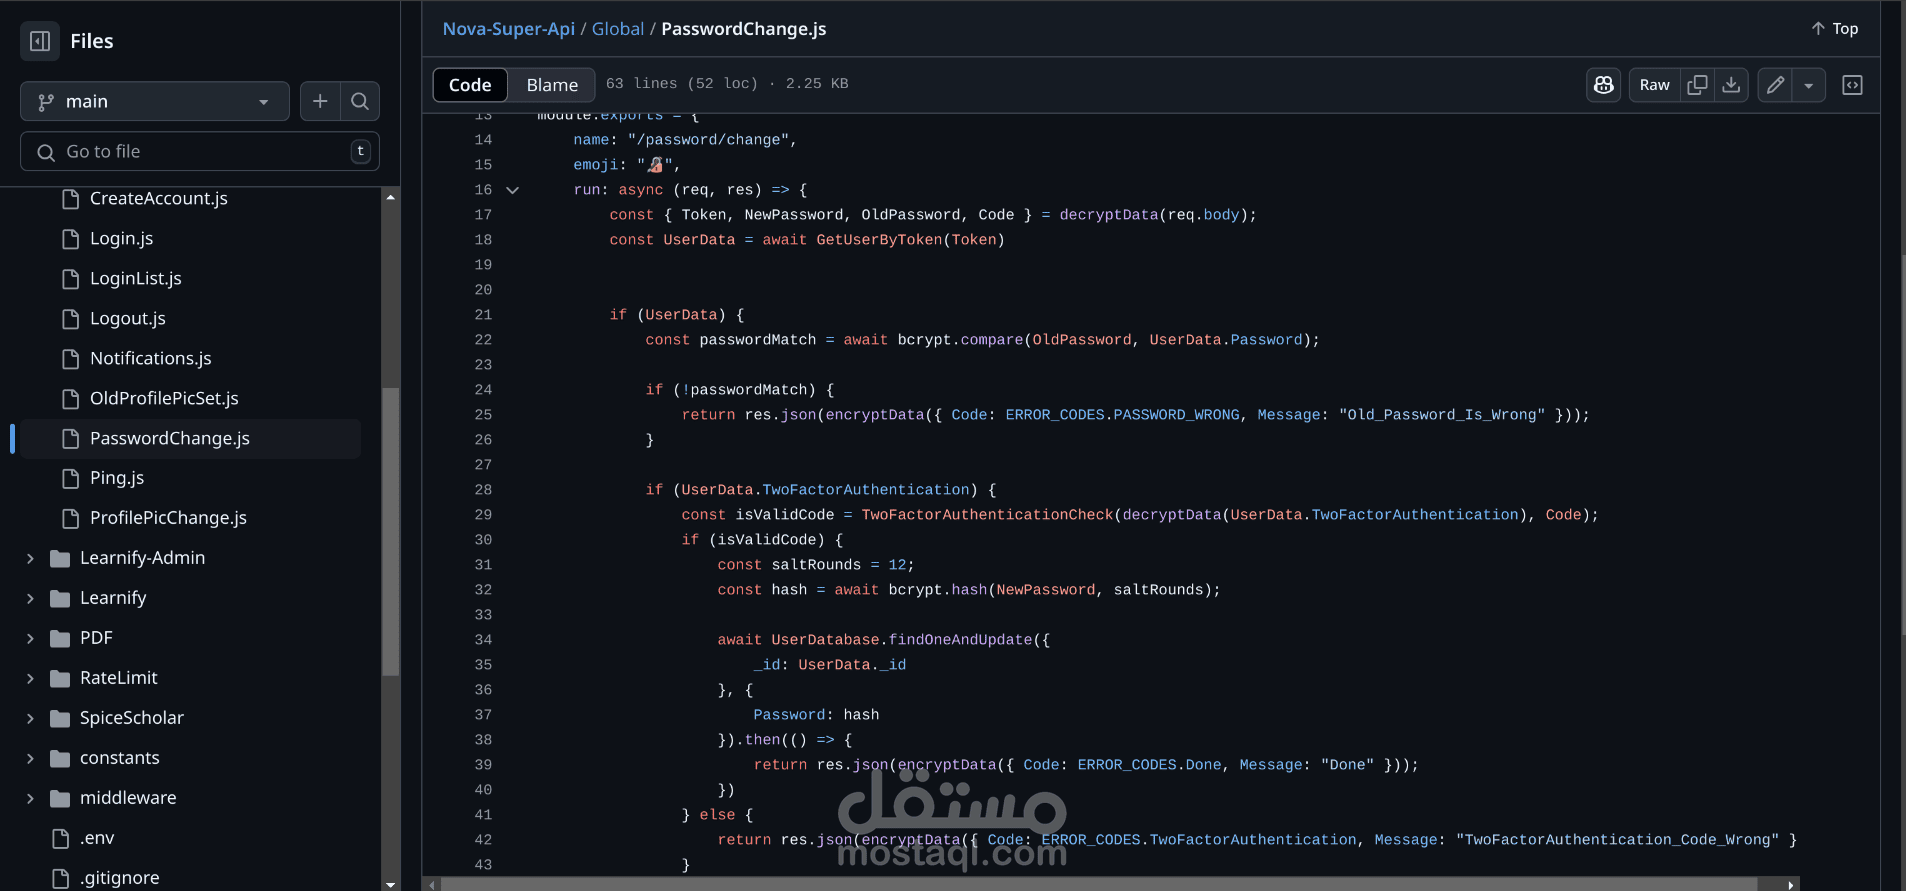
Task: Click the PDF folder icon
Action: point(60,638)
